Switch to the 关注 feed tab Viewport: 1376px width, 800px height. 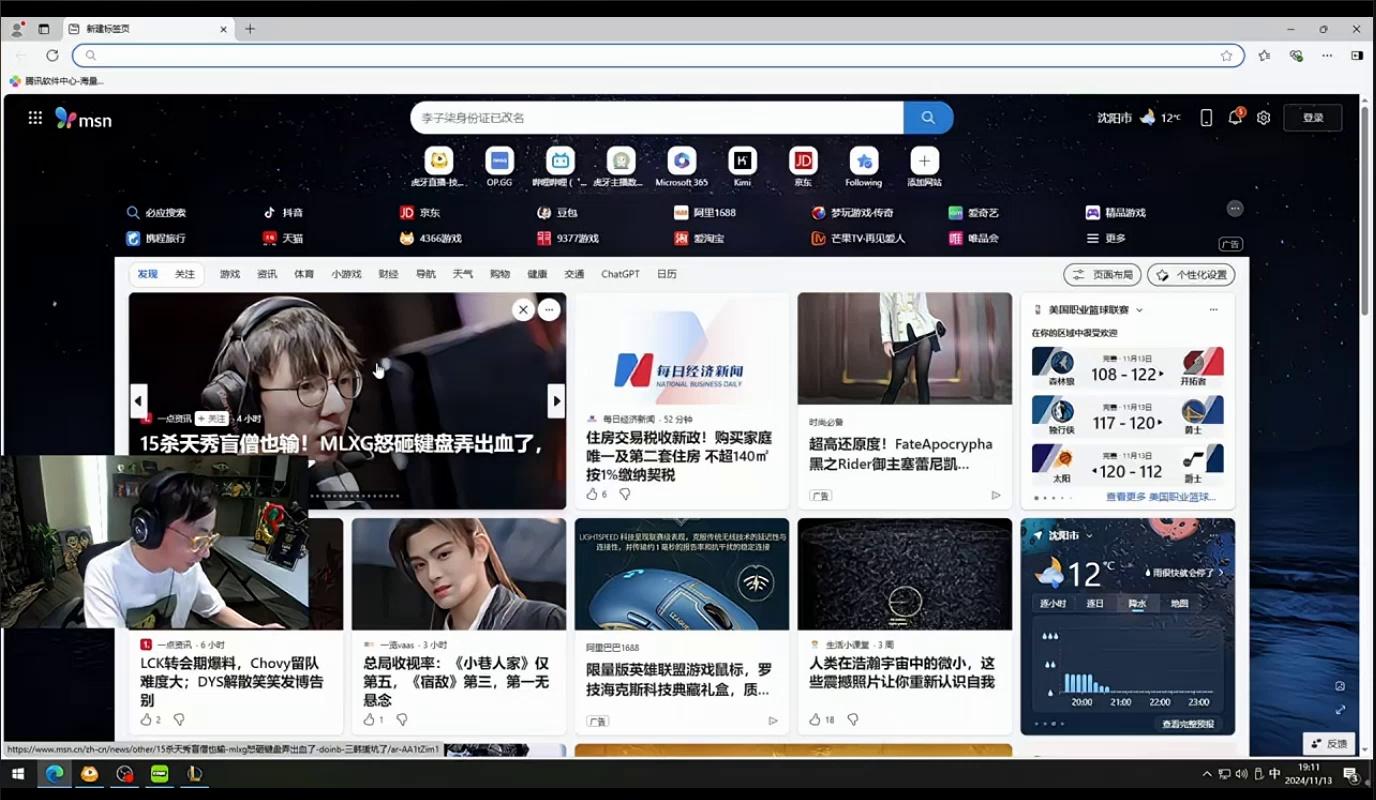pos(185,274)
